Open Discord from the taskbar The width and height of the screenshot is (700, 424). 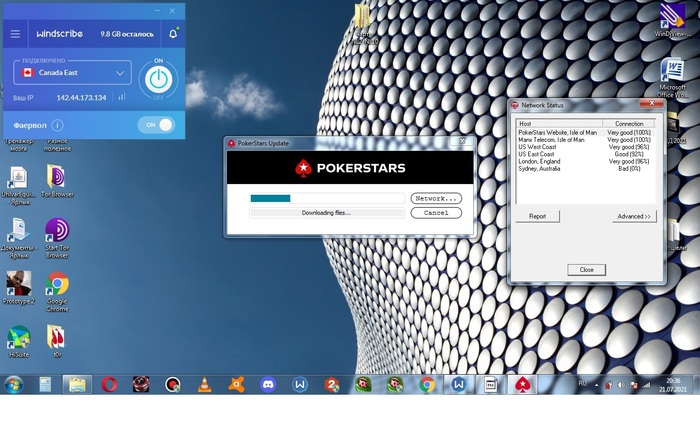pyautogui.click(x=268, y=385)
